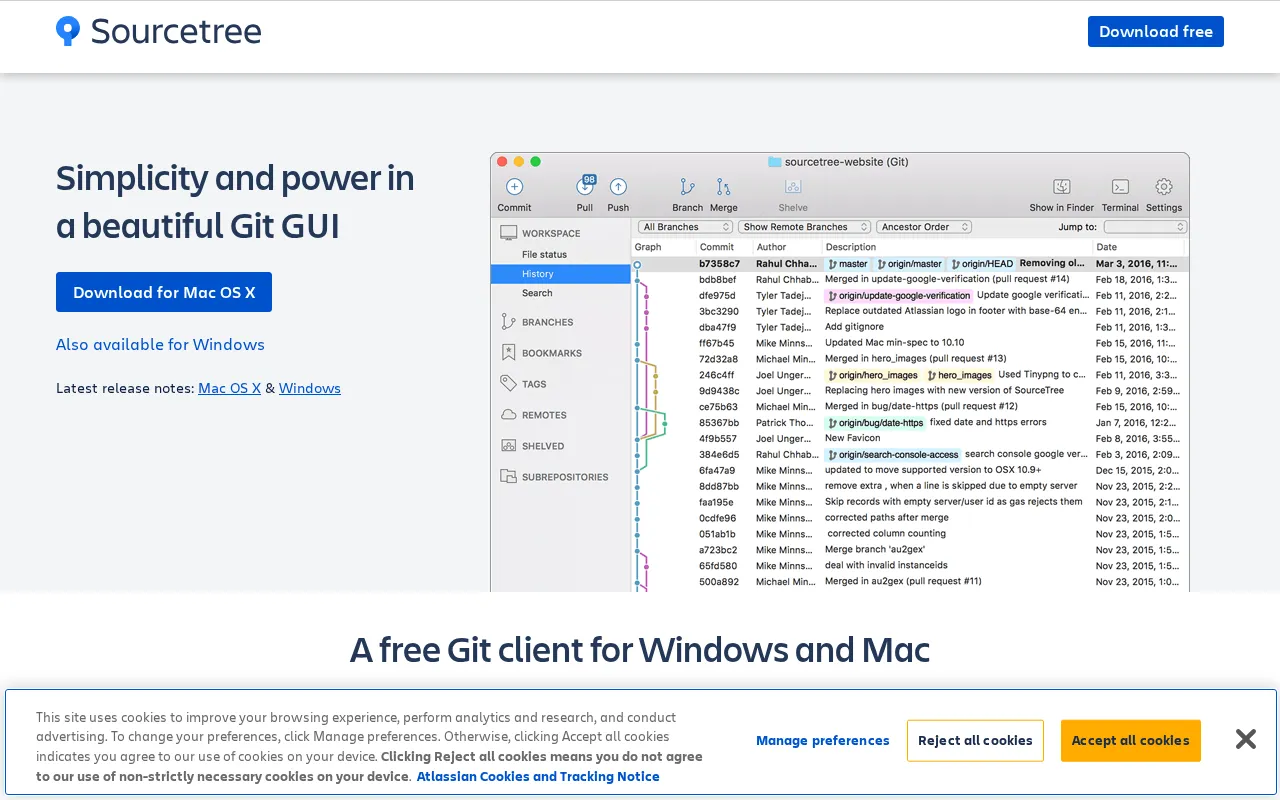Click the Tags icon in the sidebar

pyautogui.click(x=509, y=383)
